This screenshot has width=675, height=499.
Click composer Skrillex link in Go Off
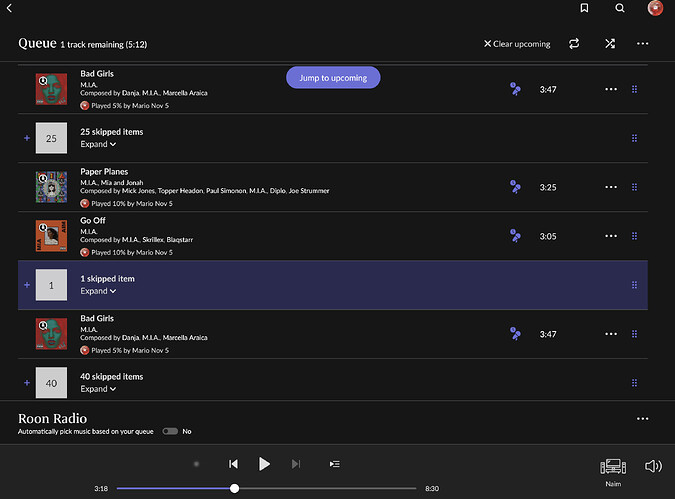click(x=153, y=240)
